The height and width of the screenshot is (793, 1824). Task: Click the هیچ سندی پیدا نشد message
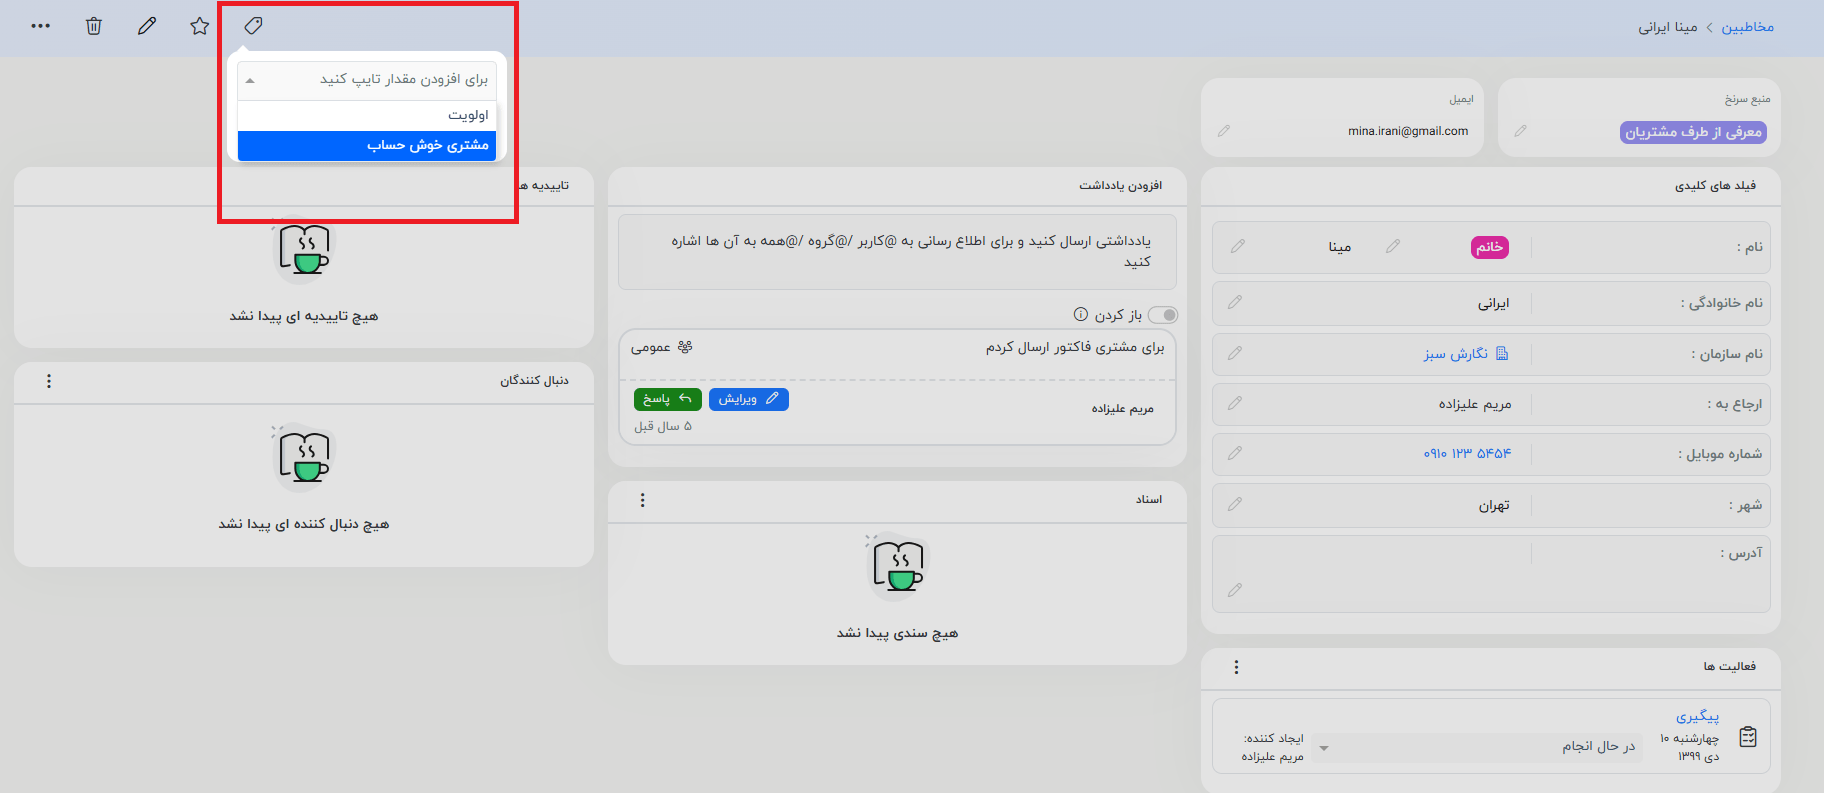(x=897, y=633)
